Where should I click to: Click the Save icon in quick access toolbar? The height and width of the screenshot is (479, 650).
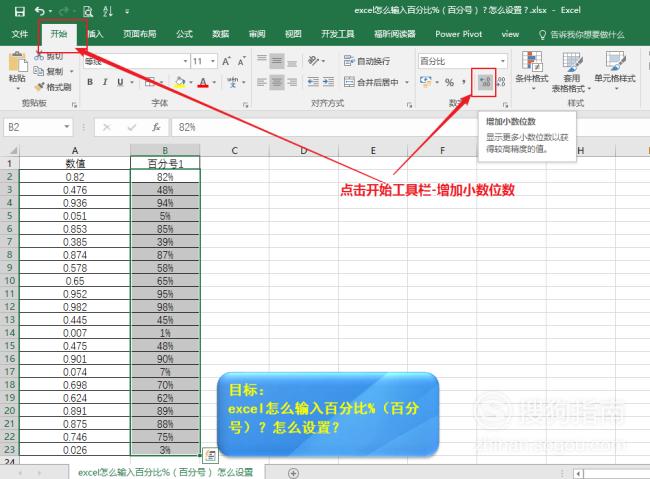19,11
